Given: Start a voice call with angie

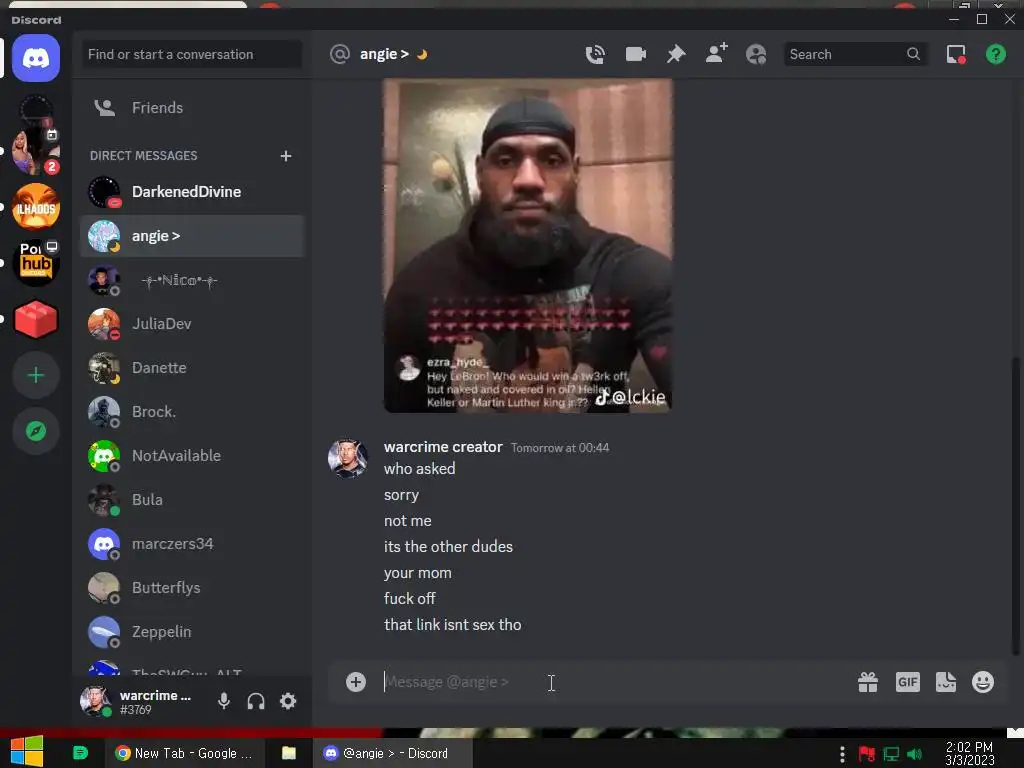Looking at the screenshot, I should (x=595, y=54).
